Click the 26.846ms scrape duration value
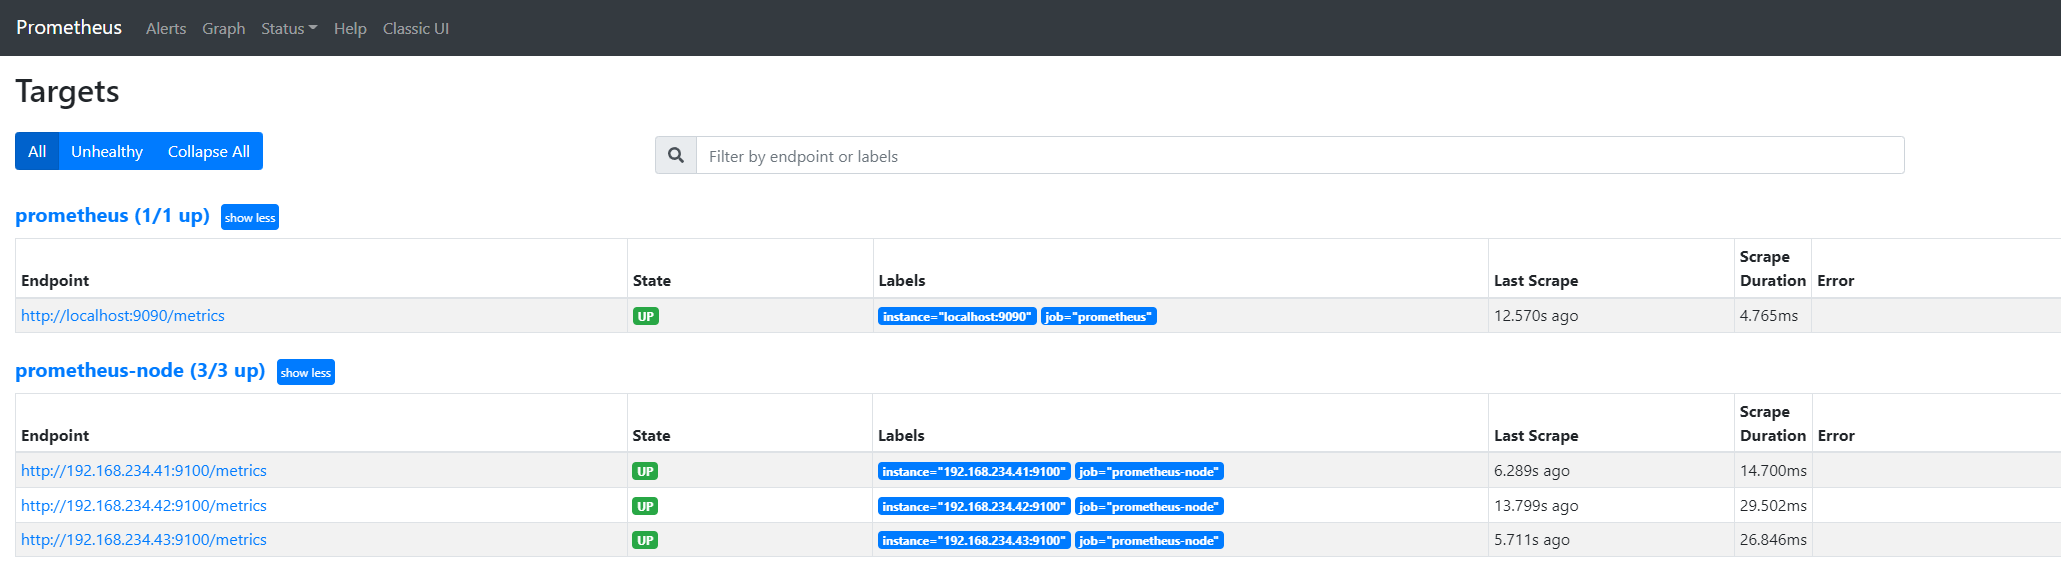This screenshot has width=2061, height=565. pos(1773,539)
